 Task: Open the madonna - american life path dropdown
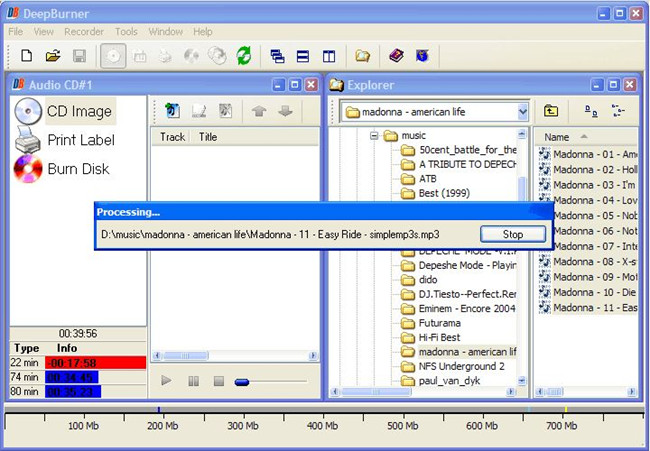(522, 112)
